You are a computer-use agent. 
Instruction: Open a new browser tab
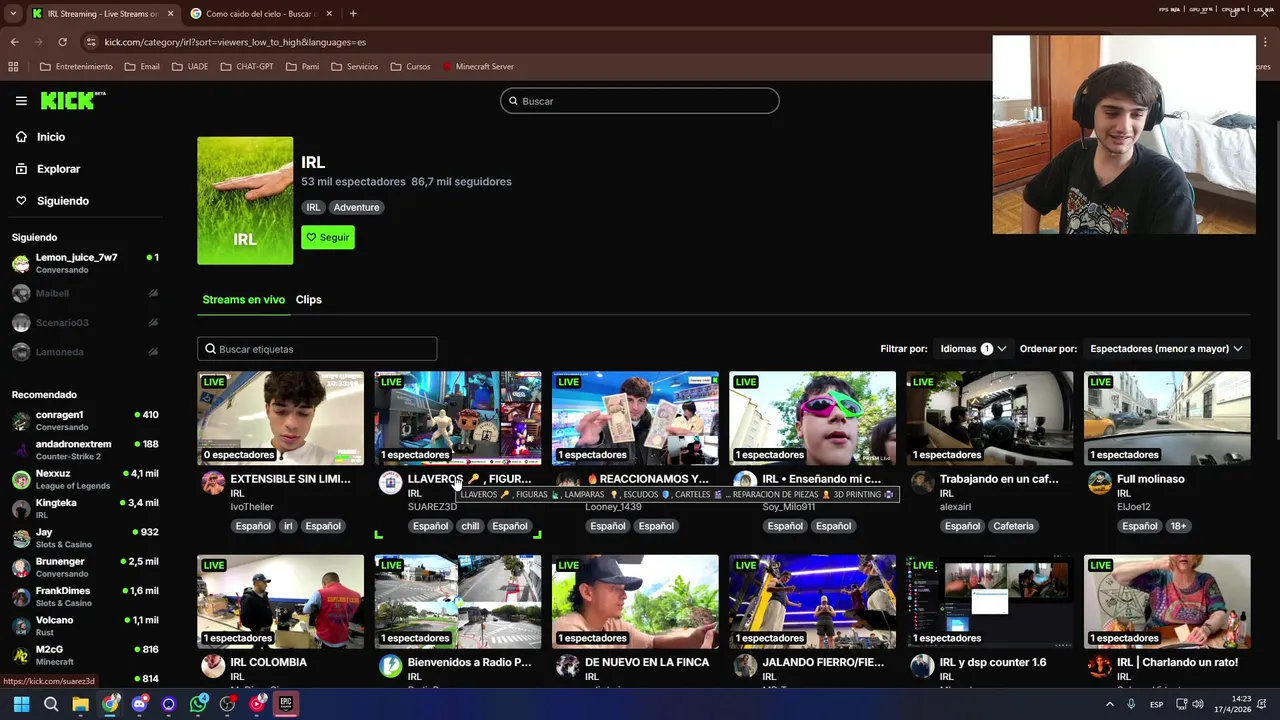(353, 13)
